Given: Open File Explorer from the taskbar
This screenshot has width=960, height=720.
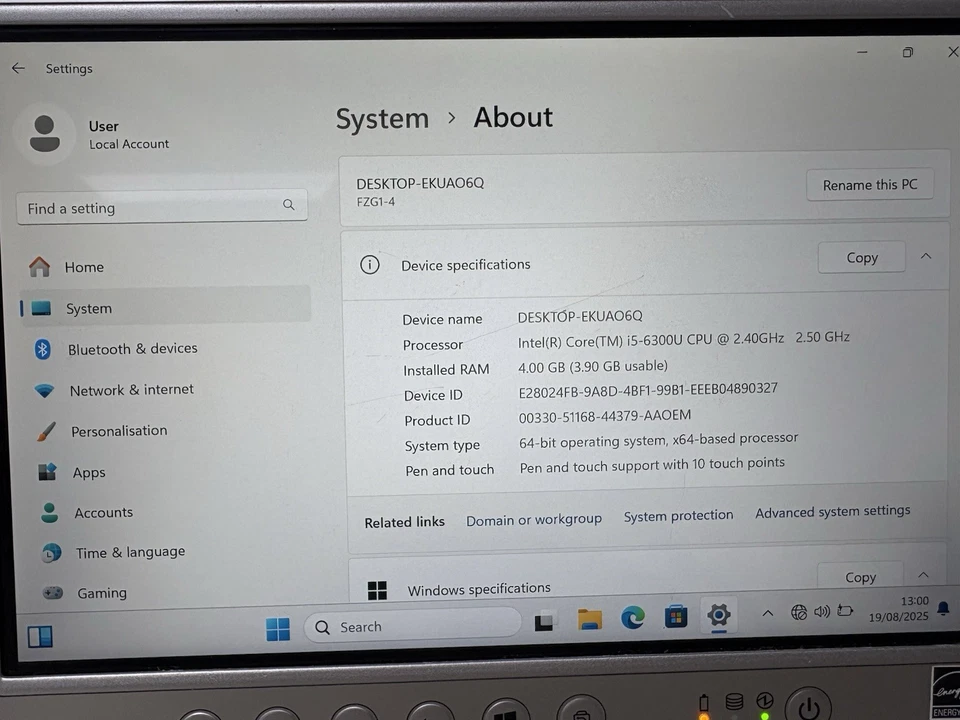Looking at the screenshot, I should tap(589, 617).
